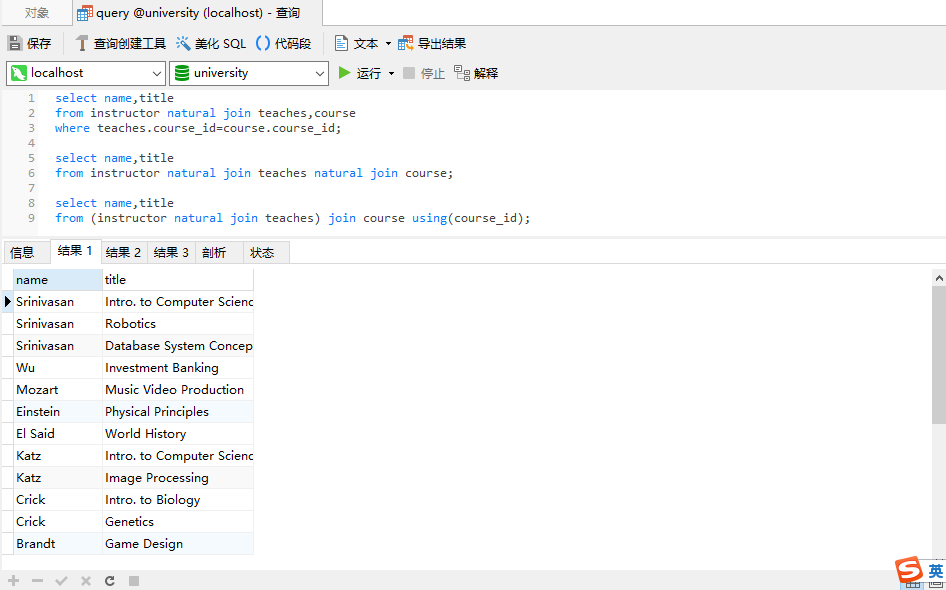
Task: Add a record with the plus icon
Action: pyautogui.click(x=13, y=581)
